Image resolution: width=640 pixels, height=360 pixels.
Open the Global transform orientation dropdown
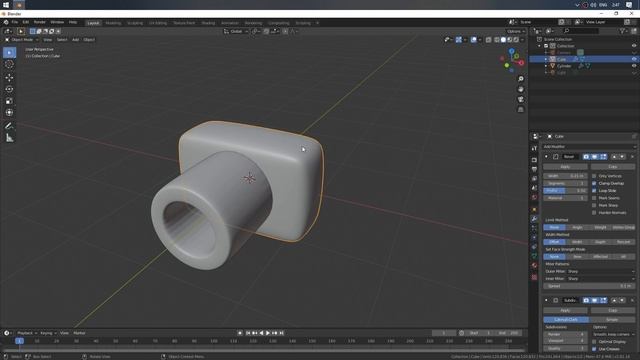(236, 31)
